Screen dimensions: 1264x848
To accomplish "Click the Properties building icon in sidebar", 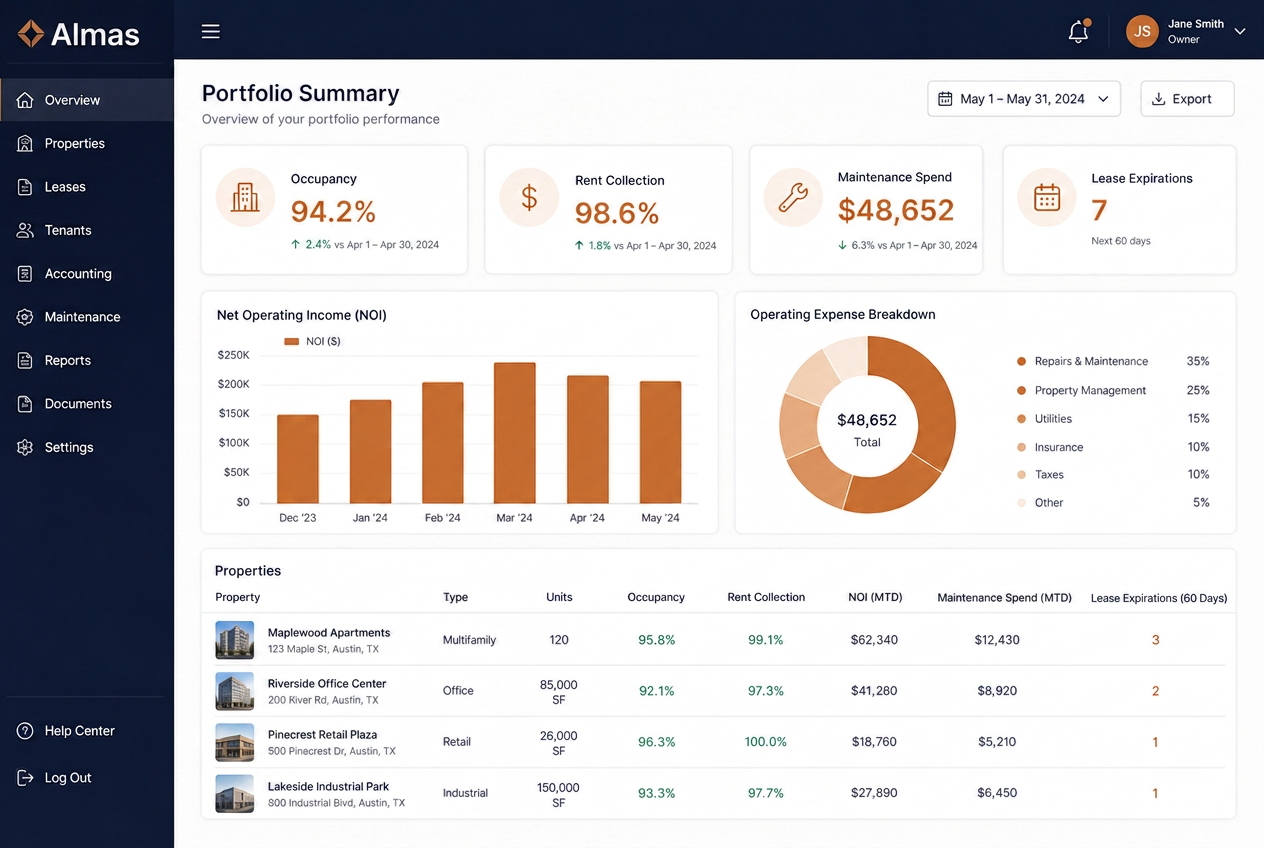I will [25, 143].
